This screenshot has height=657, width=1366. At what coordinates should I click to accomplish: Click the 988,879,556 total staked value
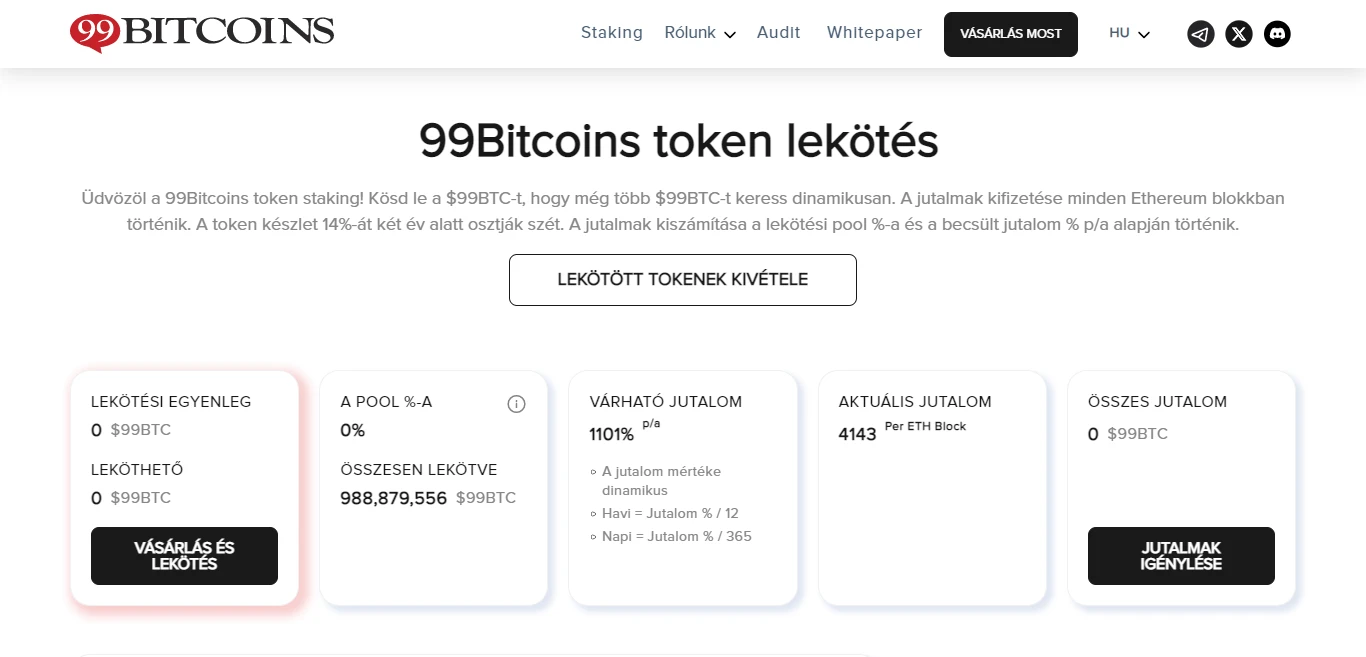click(x=393, y=498)
